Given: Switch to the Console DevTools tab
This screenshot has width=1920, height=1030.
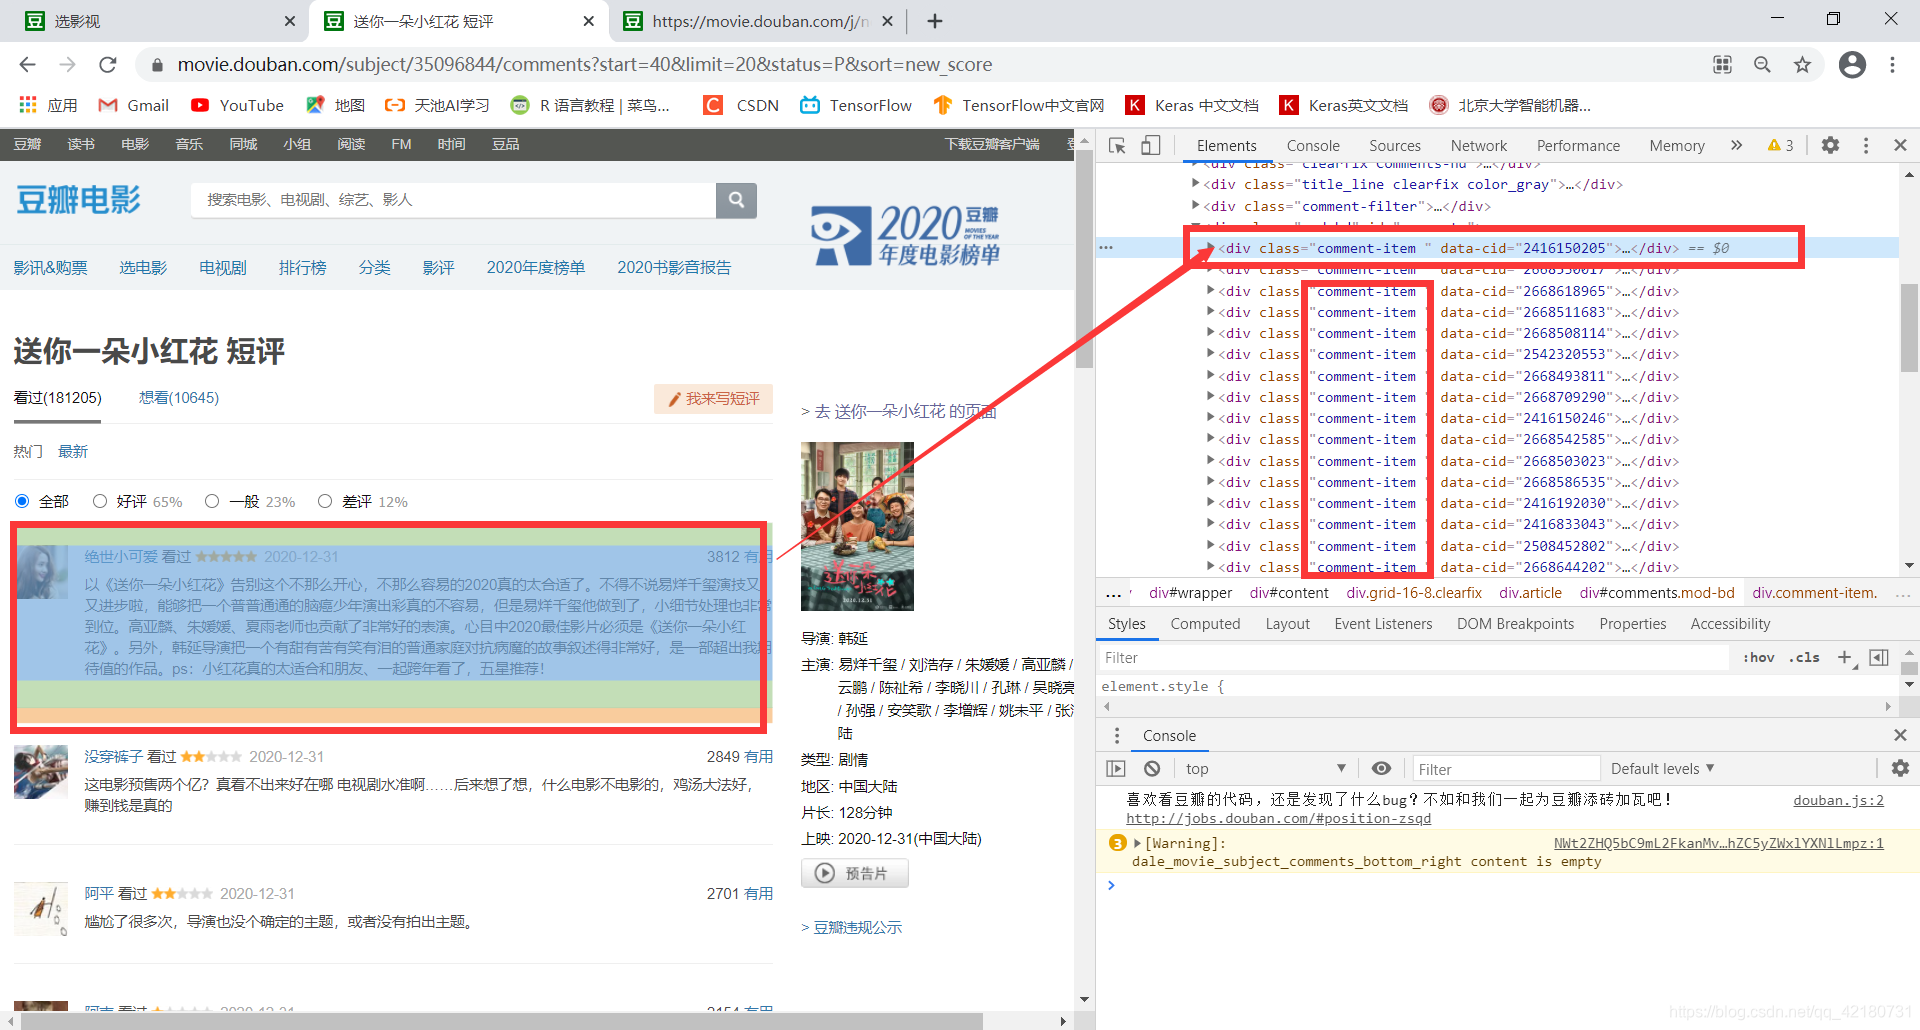Looking at the screenshot, I should 1312,145.
